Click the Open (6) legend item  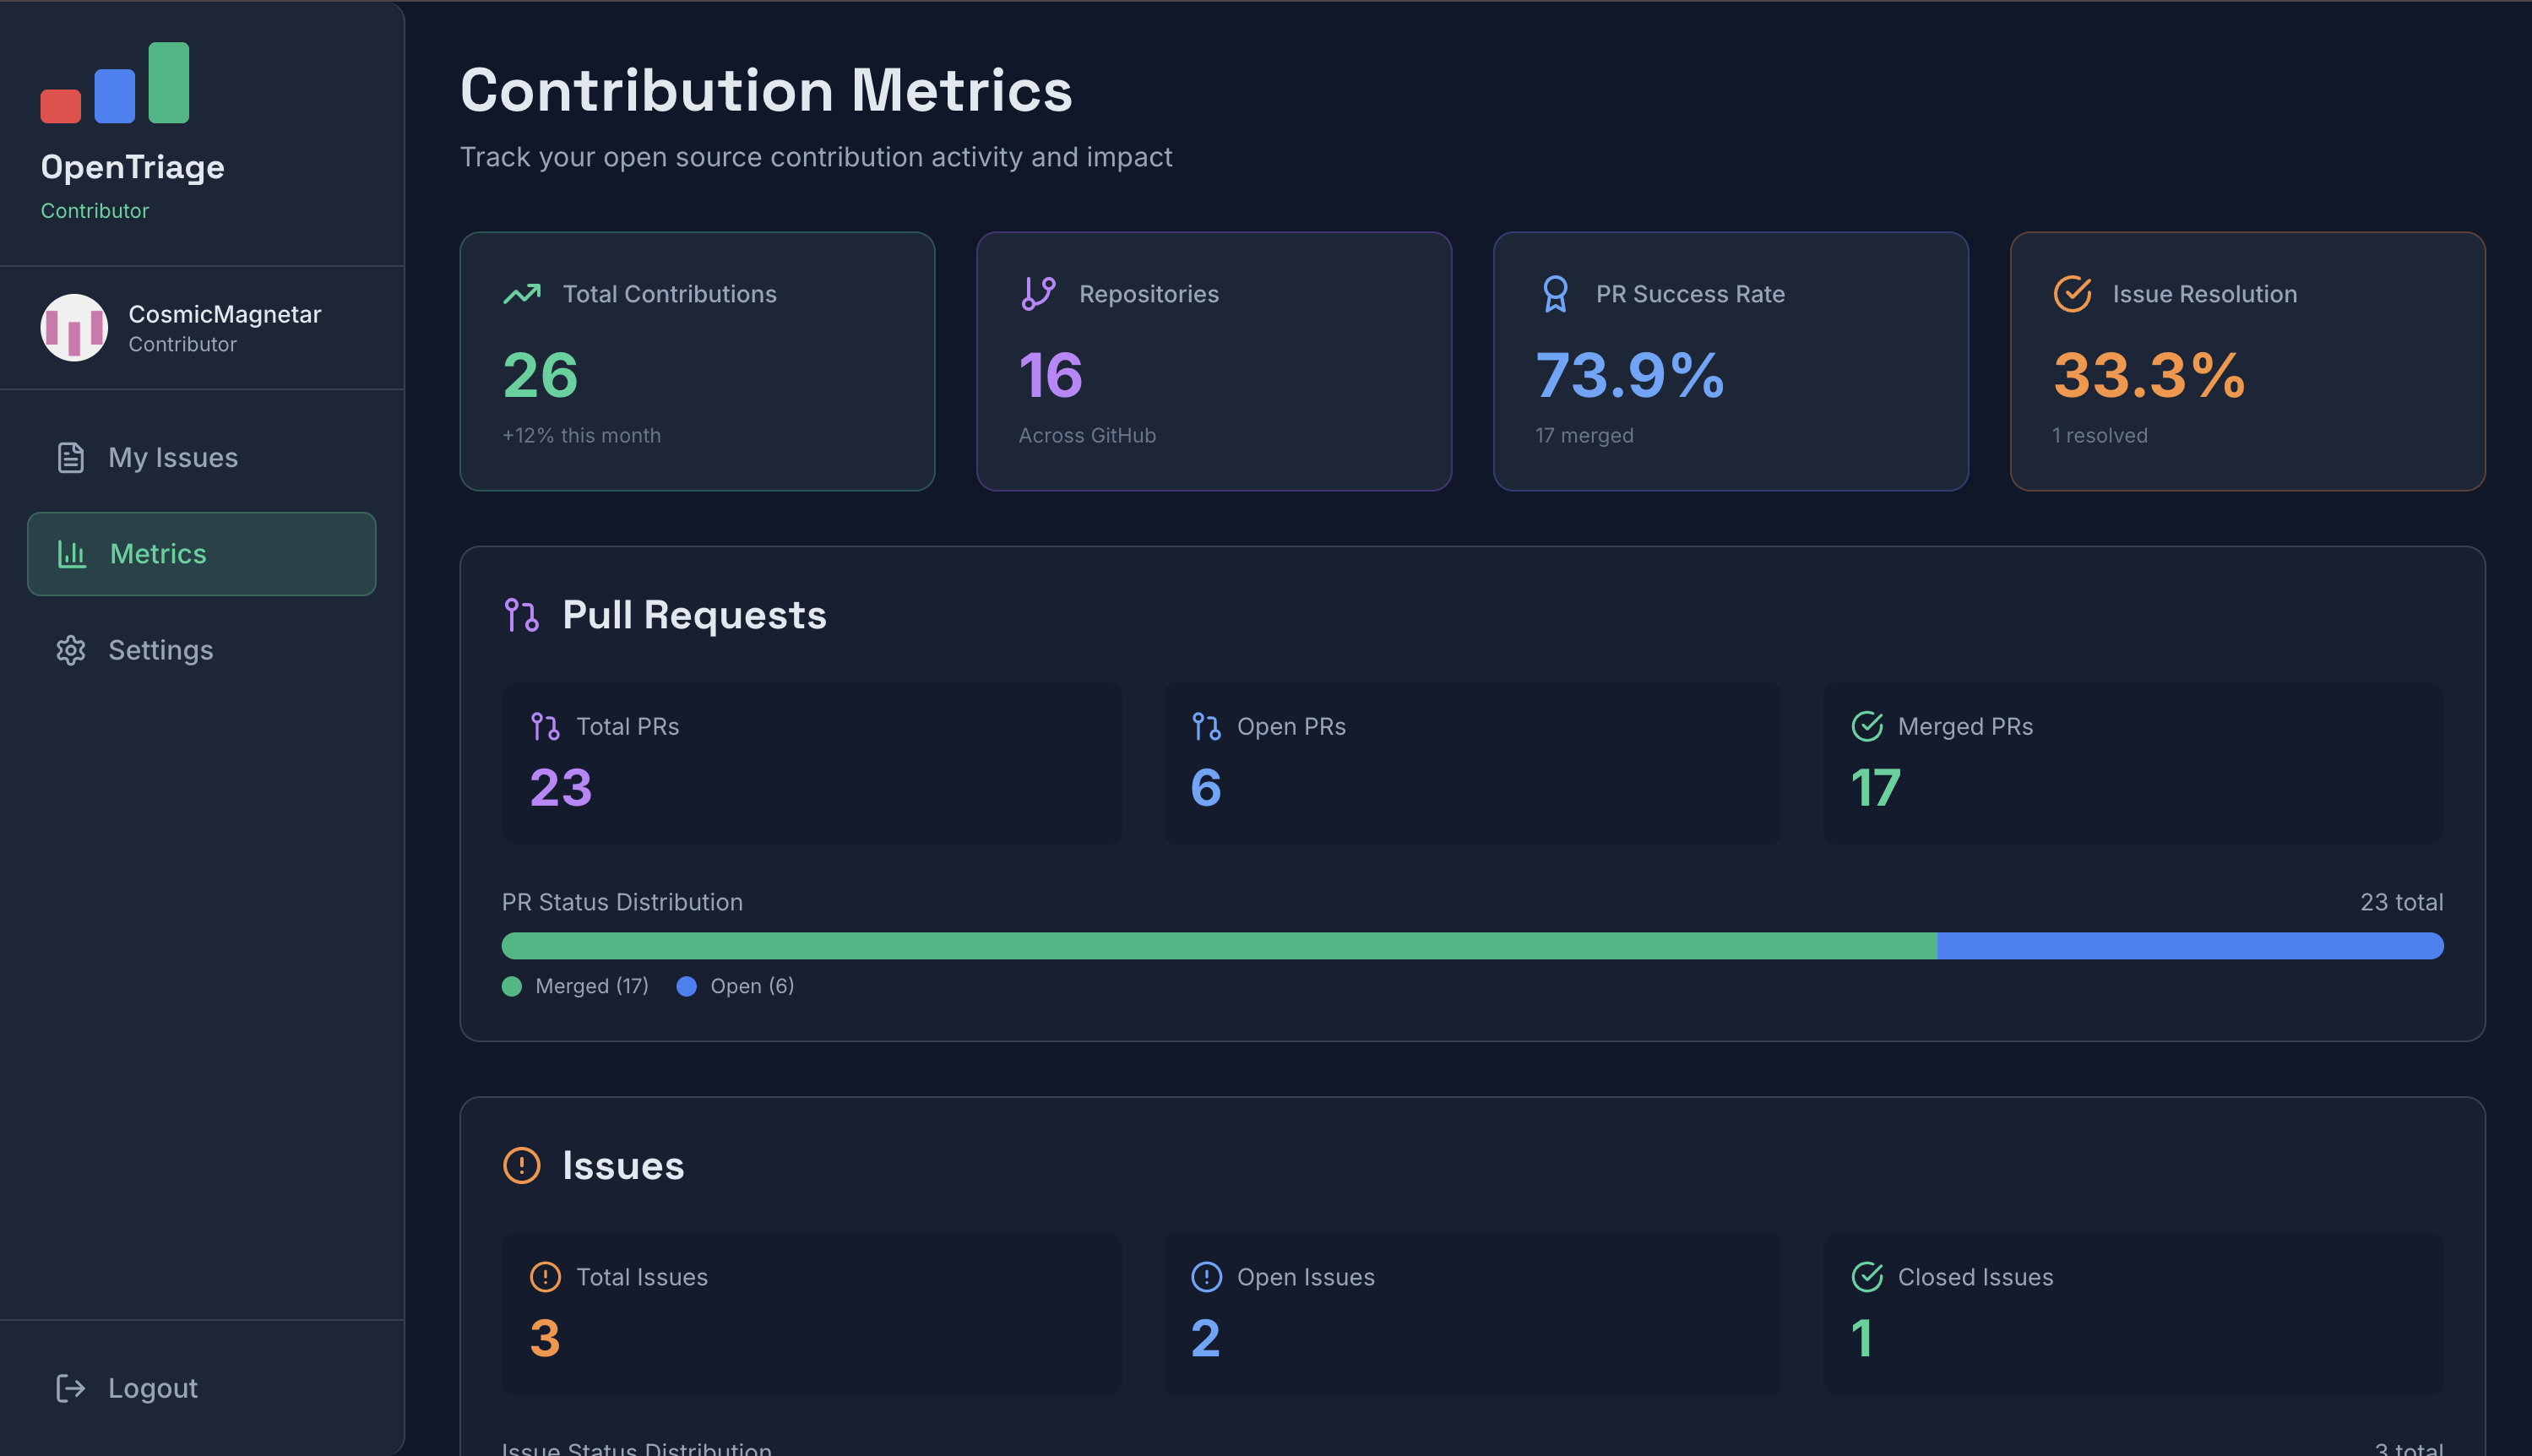[736, 986]
